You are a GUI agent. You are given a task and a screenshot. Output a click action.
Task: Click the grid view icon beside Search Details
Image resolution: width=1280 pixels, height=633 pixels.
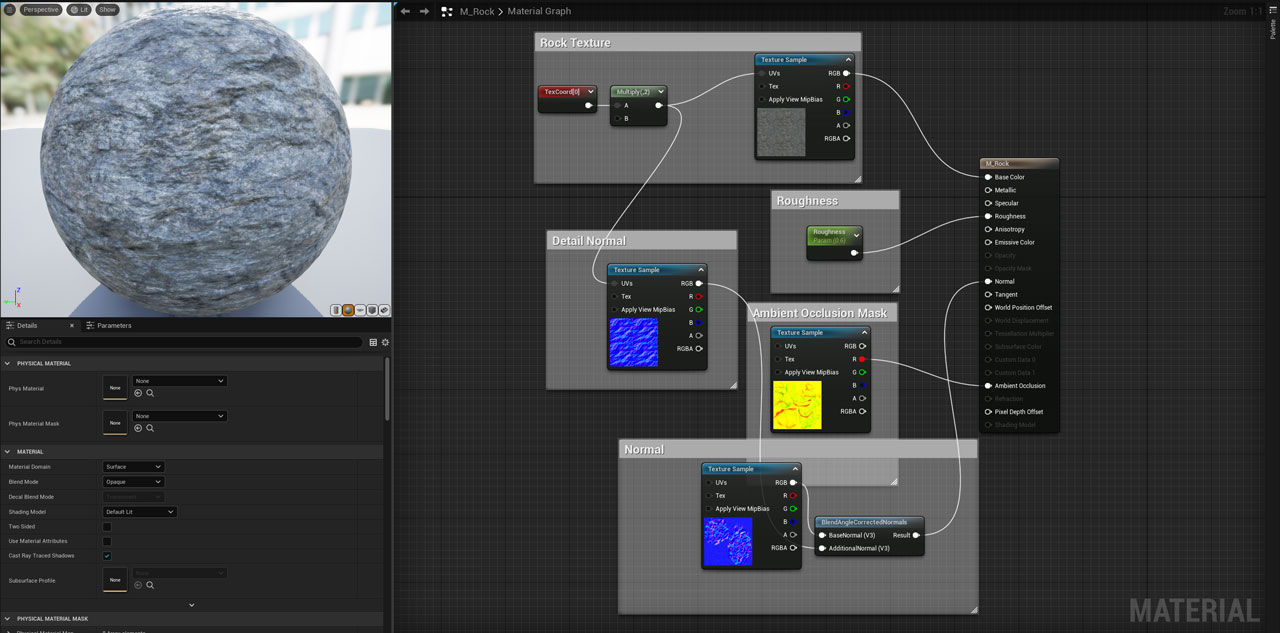click(x=371, y=341)
